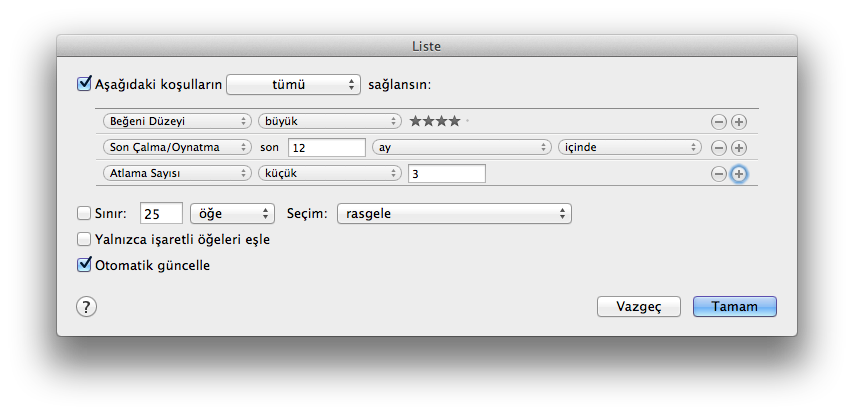Open the Beğeni Düzeyi field dropdown
Viewport: 854px width, 415px height.
click(x=176, y=121)
